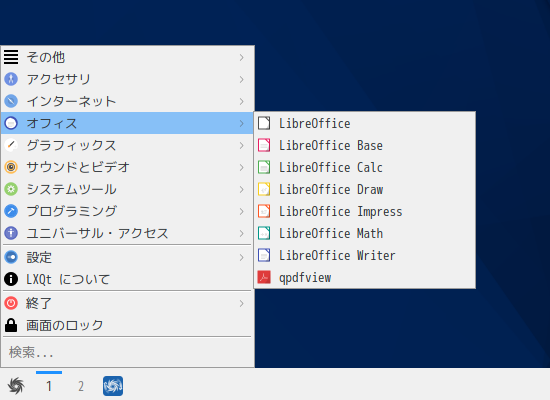Click the インターネット globe icon
This screenshot has width=550, height=400.
click(11, 101)
